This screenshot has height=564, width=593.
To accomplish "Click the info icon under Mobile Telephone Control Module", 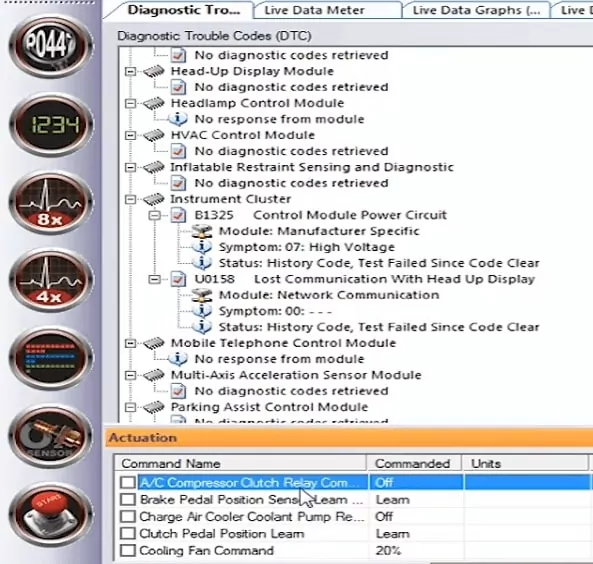I will pyautogui.click(x=178, y=359).
